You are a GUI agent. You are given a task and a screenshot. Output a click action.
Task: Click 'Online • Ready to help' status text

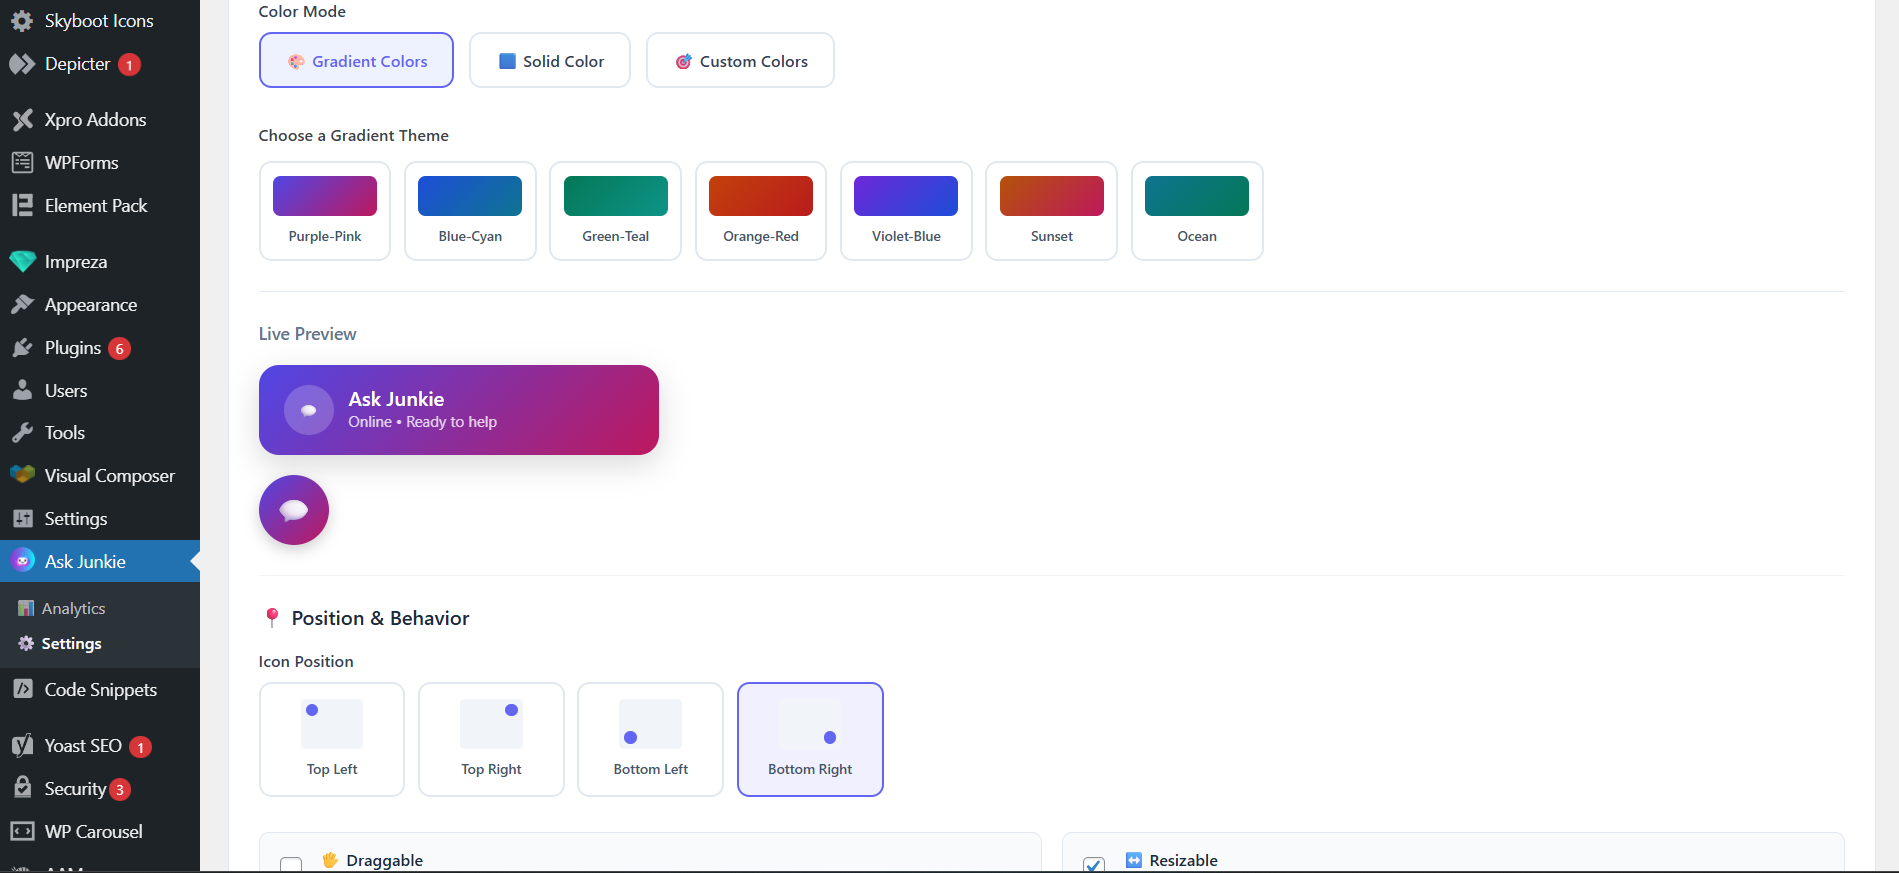(x=422, y=422)
